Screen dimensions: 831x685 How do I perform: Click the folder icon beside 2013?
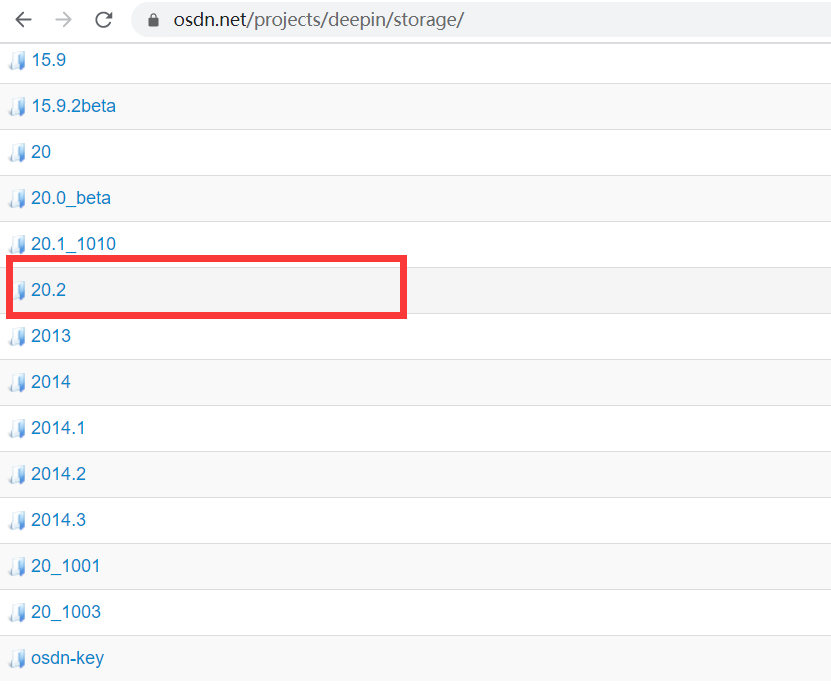17,337
